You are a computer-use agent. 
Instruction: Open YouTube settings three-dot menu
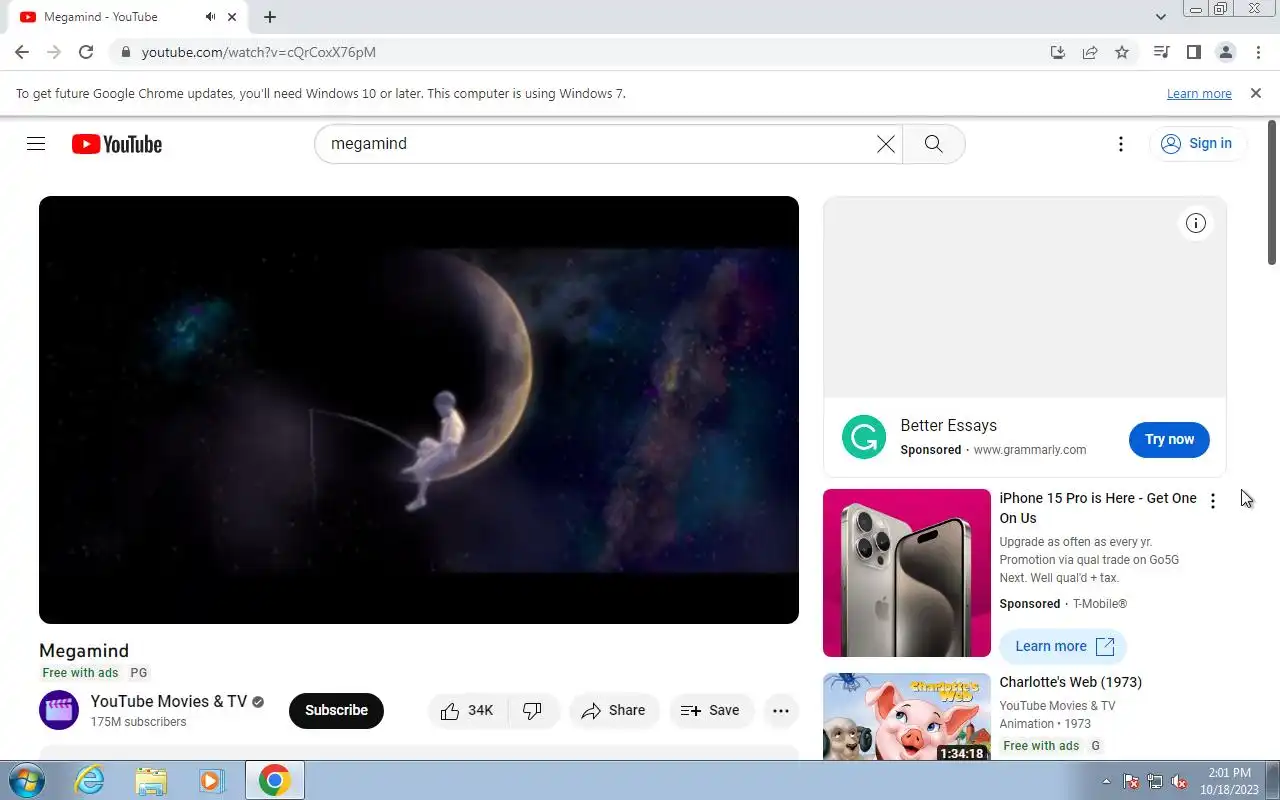[x=1121, y=144]
